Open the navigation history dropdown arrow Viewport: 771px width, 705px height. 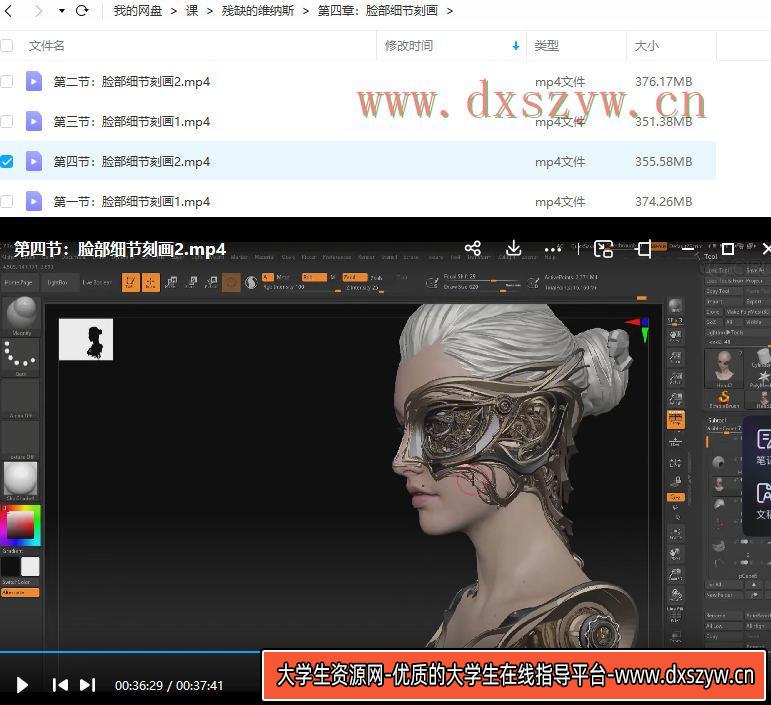pyautogui.click(x=61, y=11)
